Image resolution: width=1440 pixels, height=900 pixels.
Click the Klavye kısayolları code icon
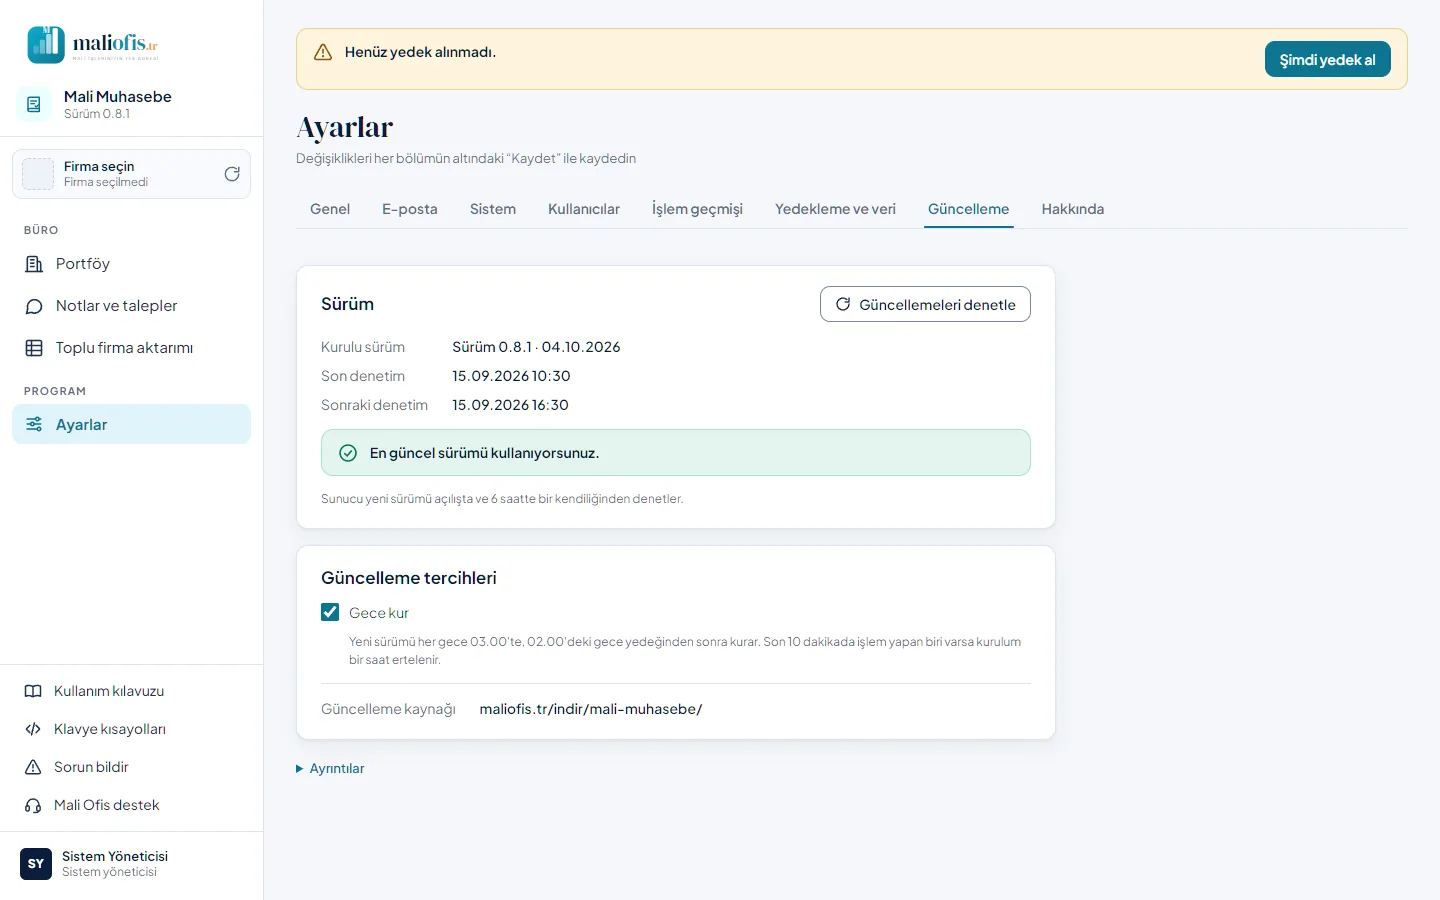point(33,729)
